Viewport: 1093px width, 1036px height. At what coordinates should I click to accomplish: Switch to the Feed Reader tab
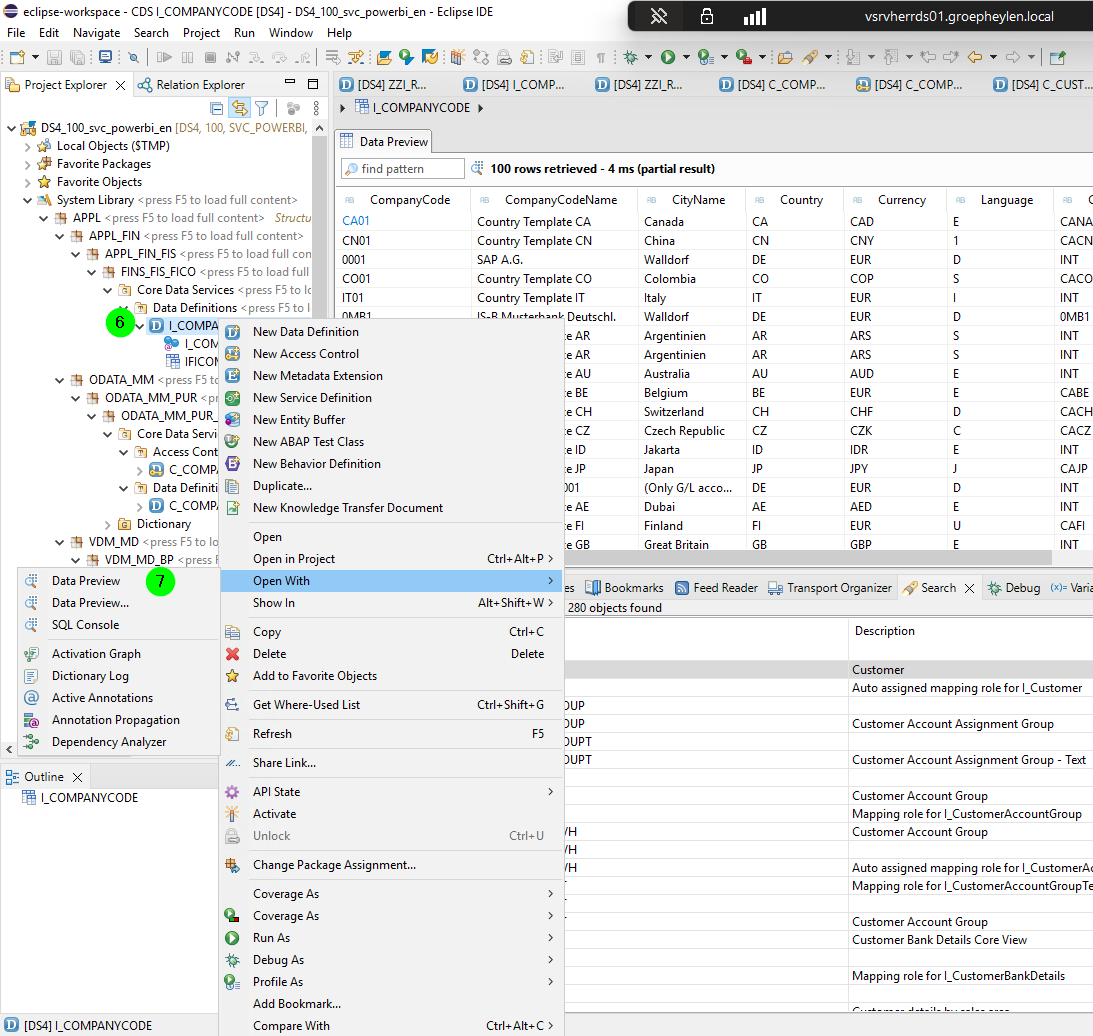click(717, 588)
